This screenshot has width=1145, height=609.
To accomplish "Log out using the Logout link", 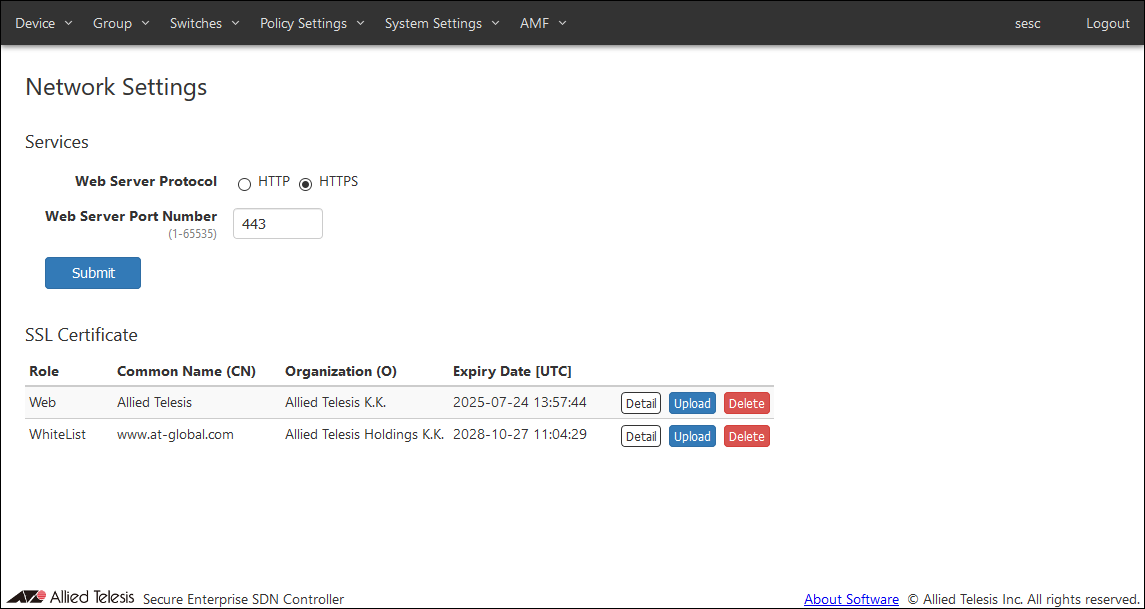I will pyautogui.click(x=1107, y=23).
